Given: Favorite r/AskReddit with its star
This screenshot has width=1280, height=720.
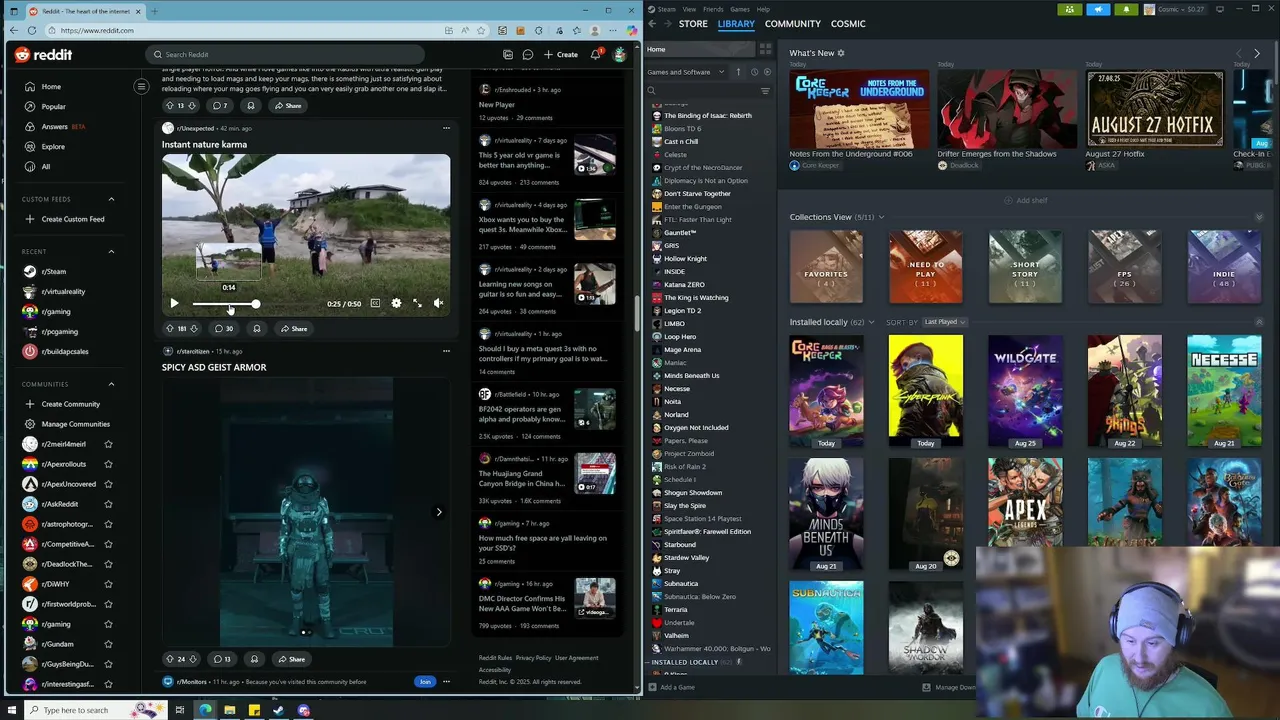Looking at the screenshot, I should [x=108, y=504].
